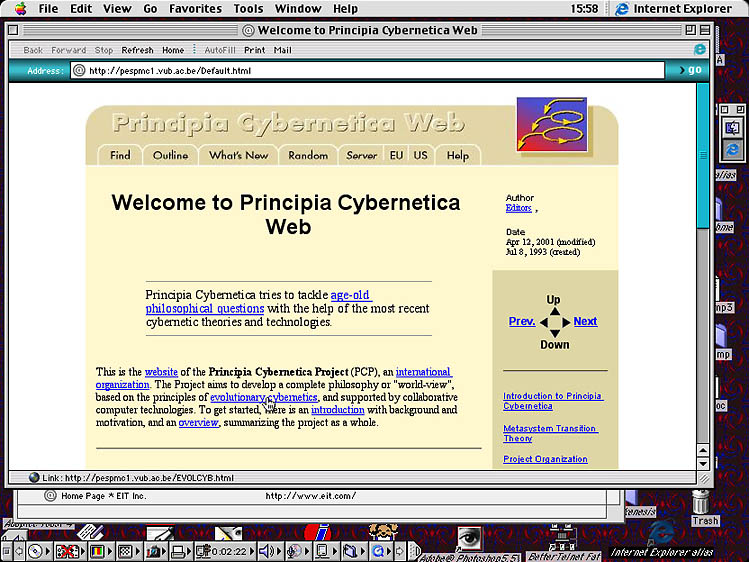Click the Stop toolbar button
The height and width of the screenshot is (562, 749).
tap(104, 50)
